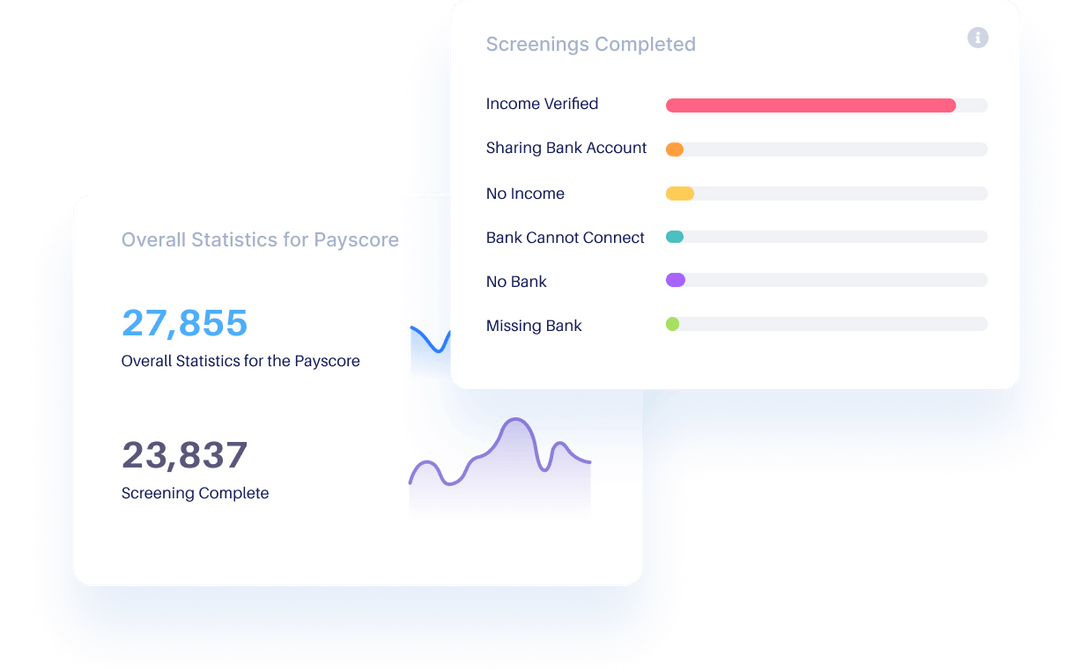Click the info icon on Screenings Completed card
1080x669 pixels.
click(x=978, y=37)
